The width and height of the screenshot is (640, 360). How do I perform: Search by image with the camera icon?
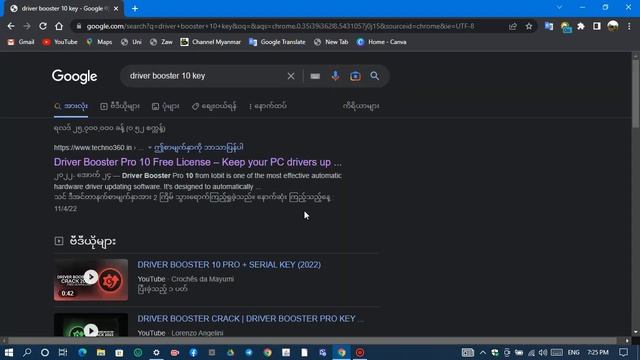coord(355,76)
